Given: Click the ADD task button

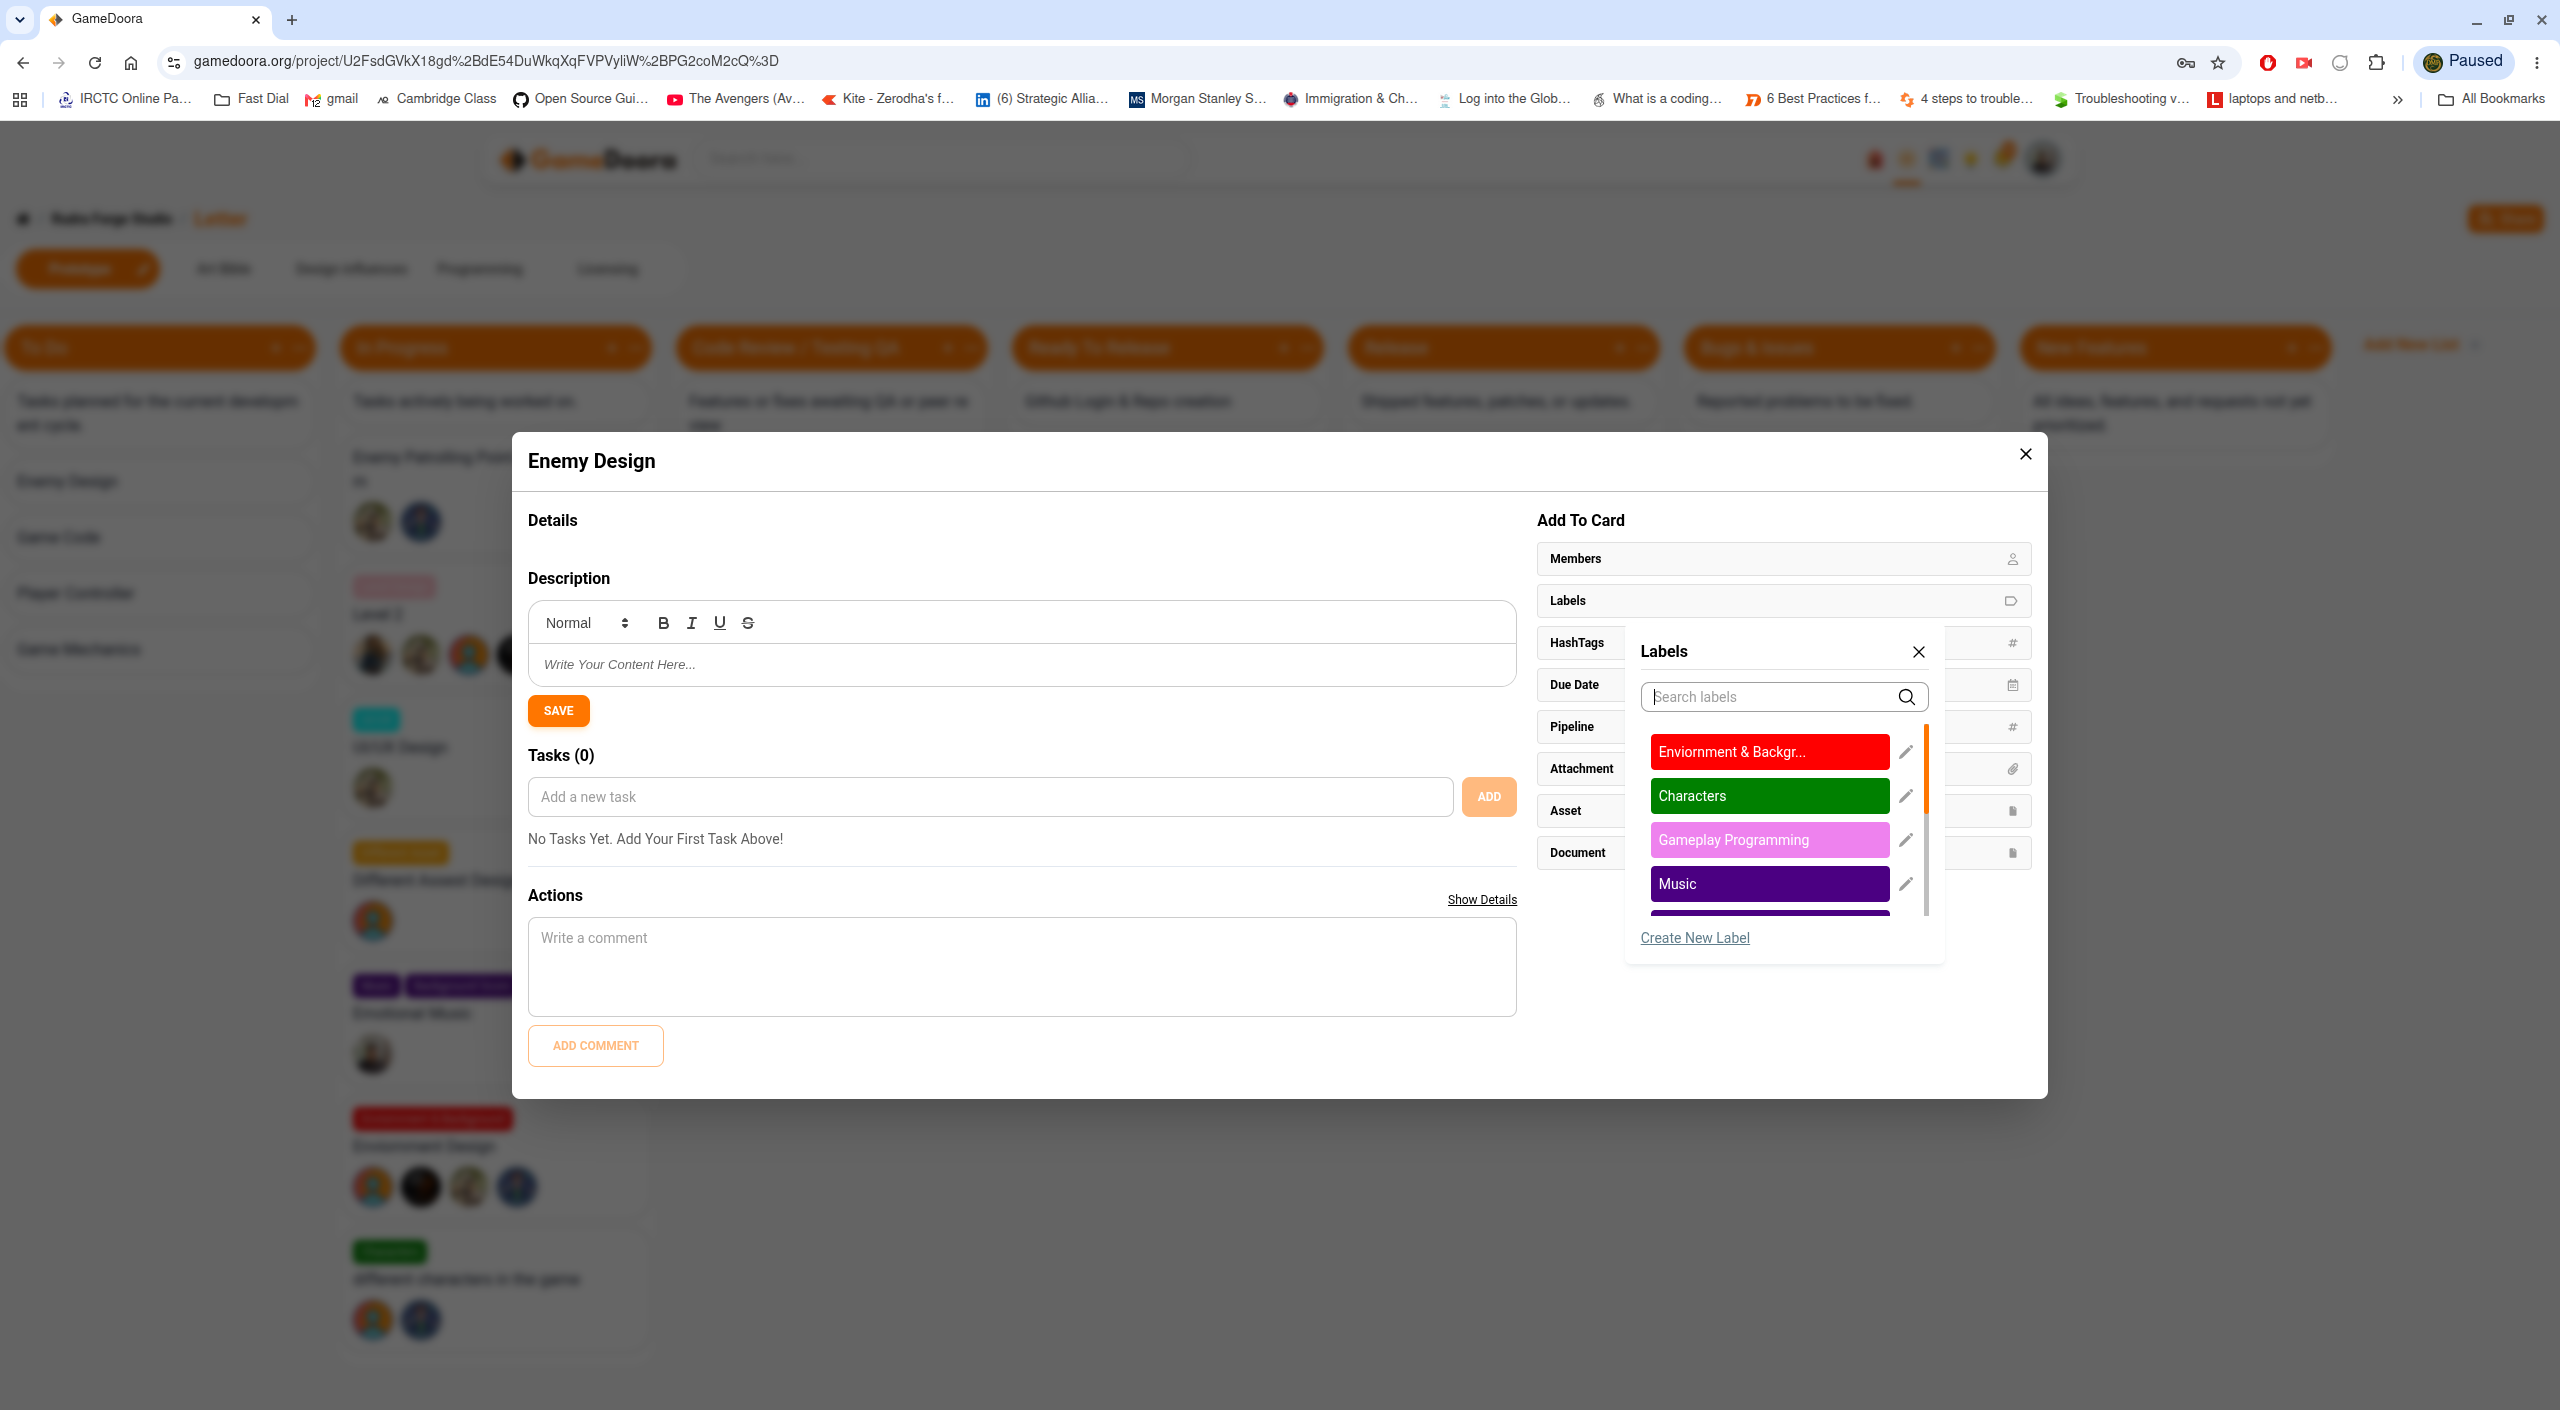Looking at the screenshot, I should tap(1488, 797).
